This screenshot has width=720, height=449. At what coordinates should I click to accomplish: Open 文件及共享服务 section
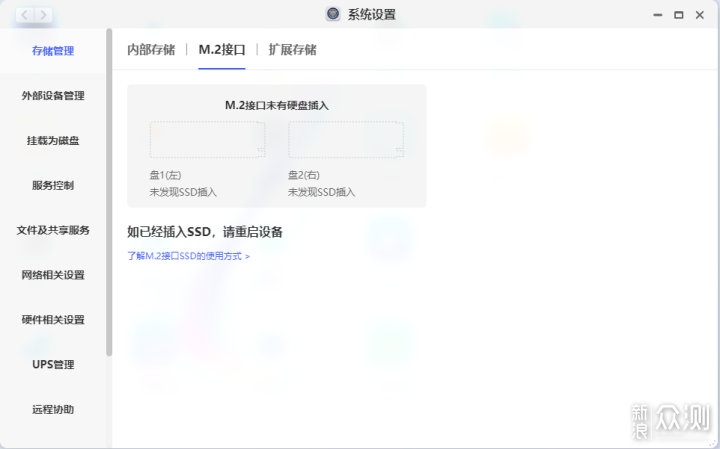pyautogui.click(x=53, y=230)
